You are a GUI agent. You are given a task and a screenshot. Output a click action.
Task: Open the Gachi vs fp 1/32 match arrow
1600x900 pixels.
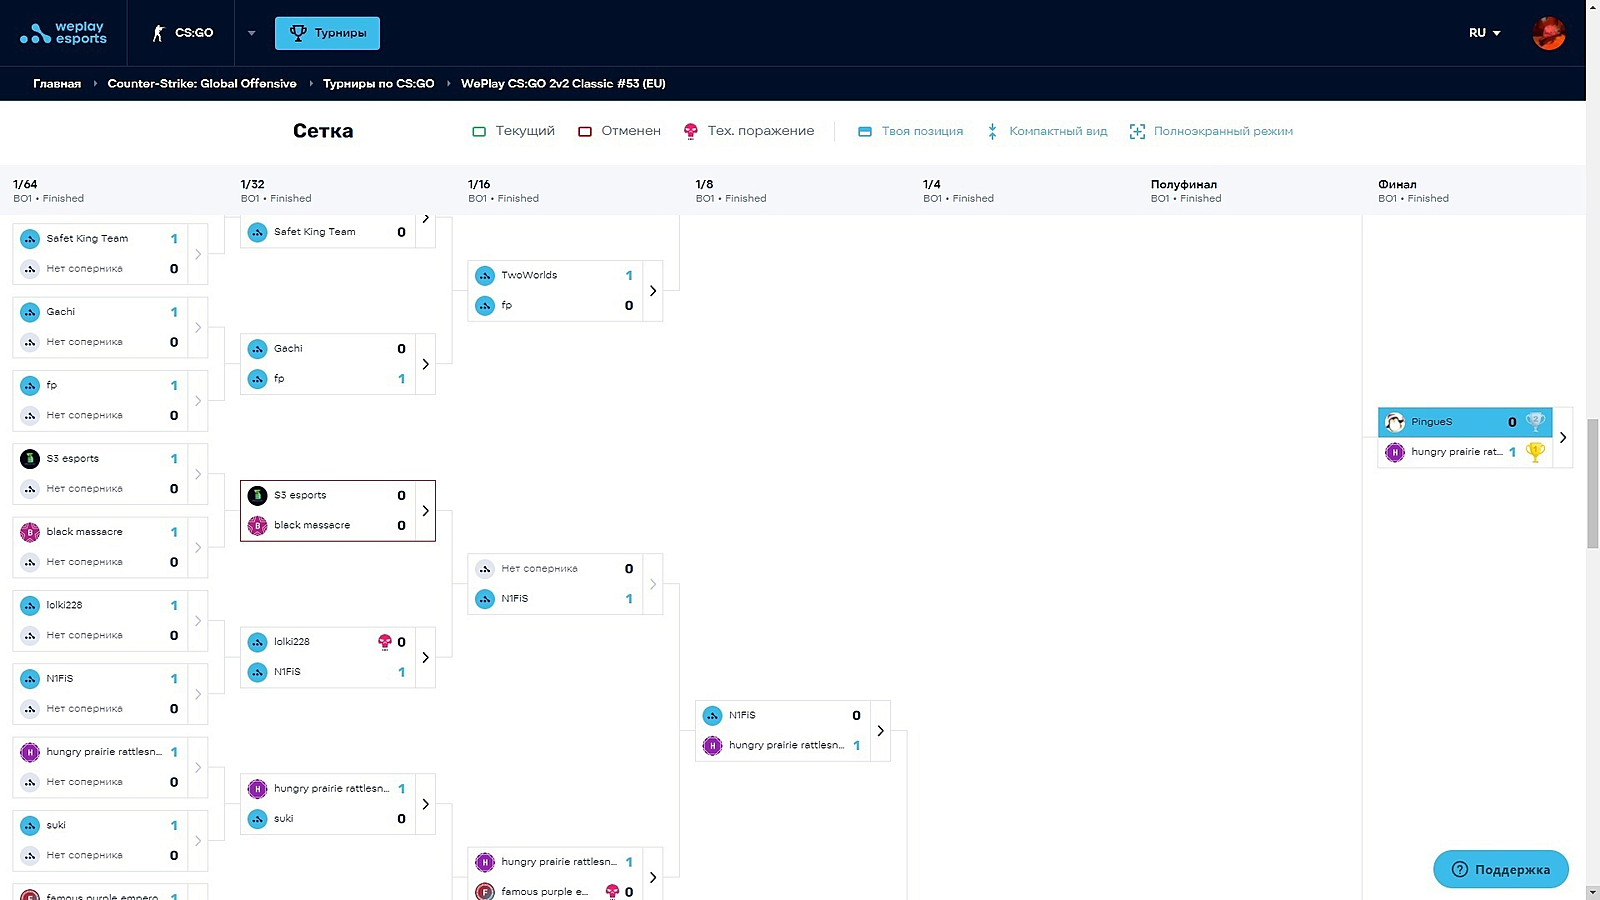[x=426, y=364]
